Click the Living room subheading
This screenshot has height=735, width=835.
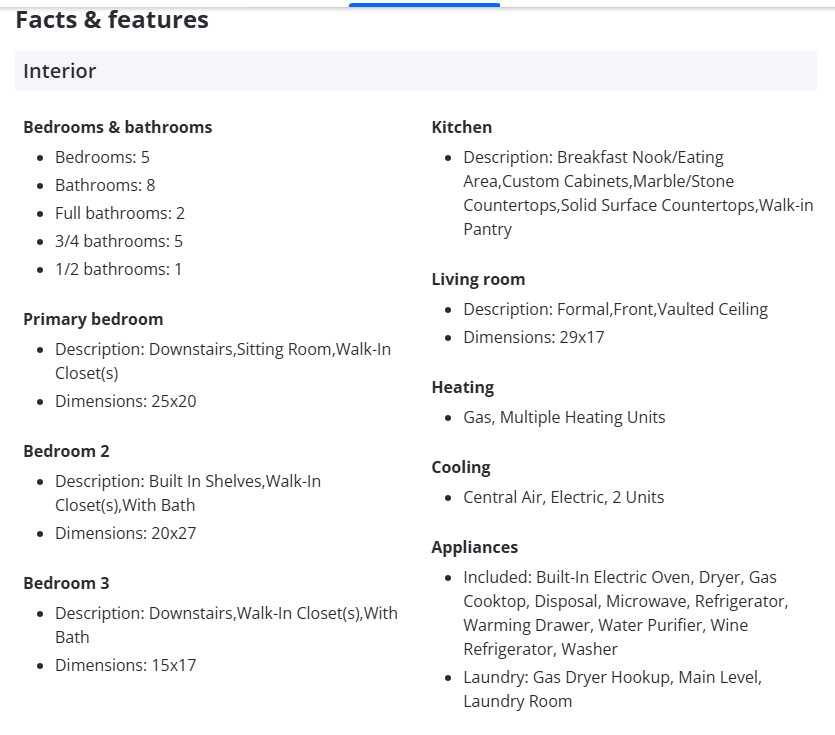(478, 279)
